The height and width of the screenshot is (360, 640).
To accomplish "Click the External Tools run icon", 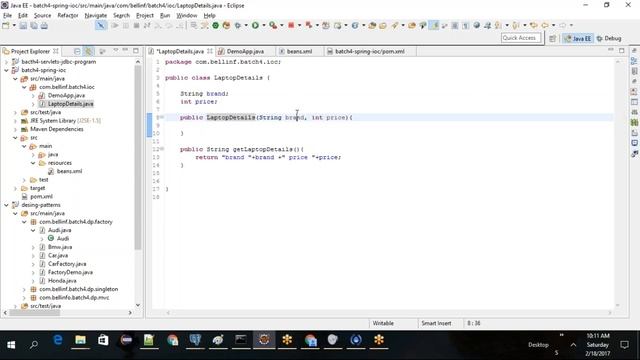I will tap(273, 26).
